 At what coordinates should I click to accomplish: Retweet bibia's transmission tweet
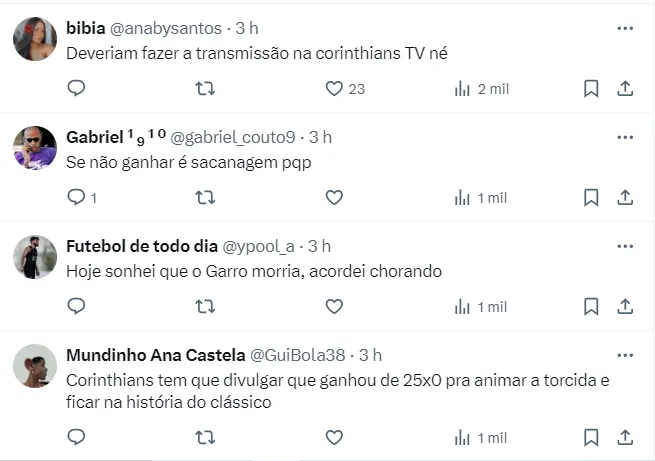point(205,89)
